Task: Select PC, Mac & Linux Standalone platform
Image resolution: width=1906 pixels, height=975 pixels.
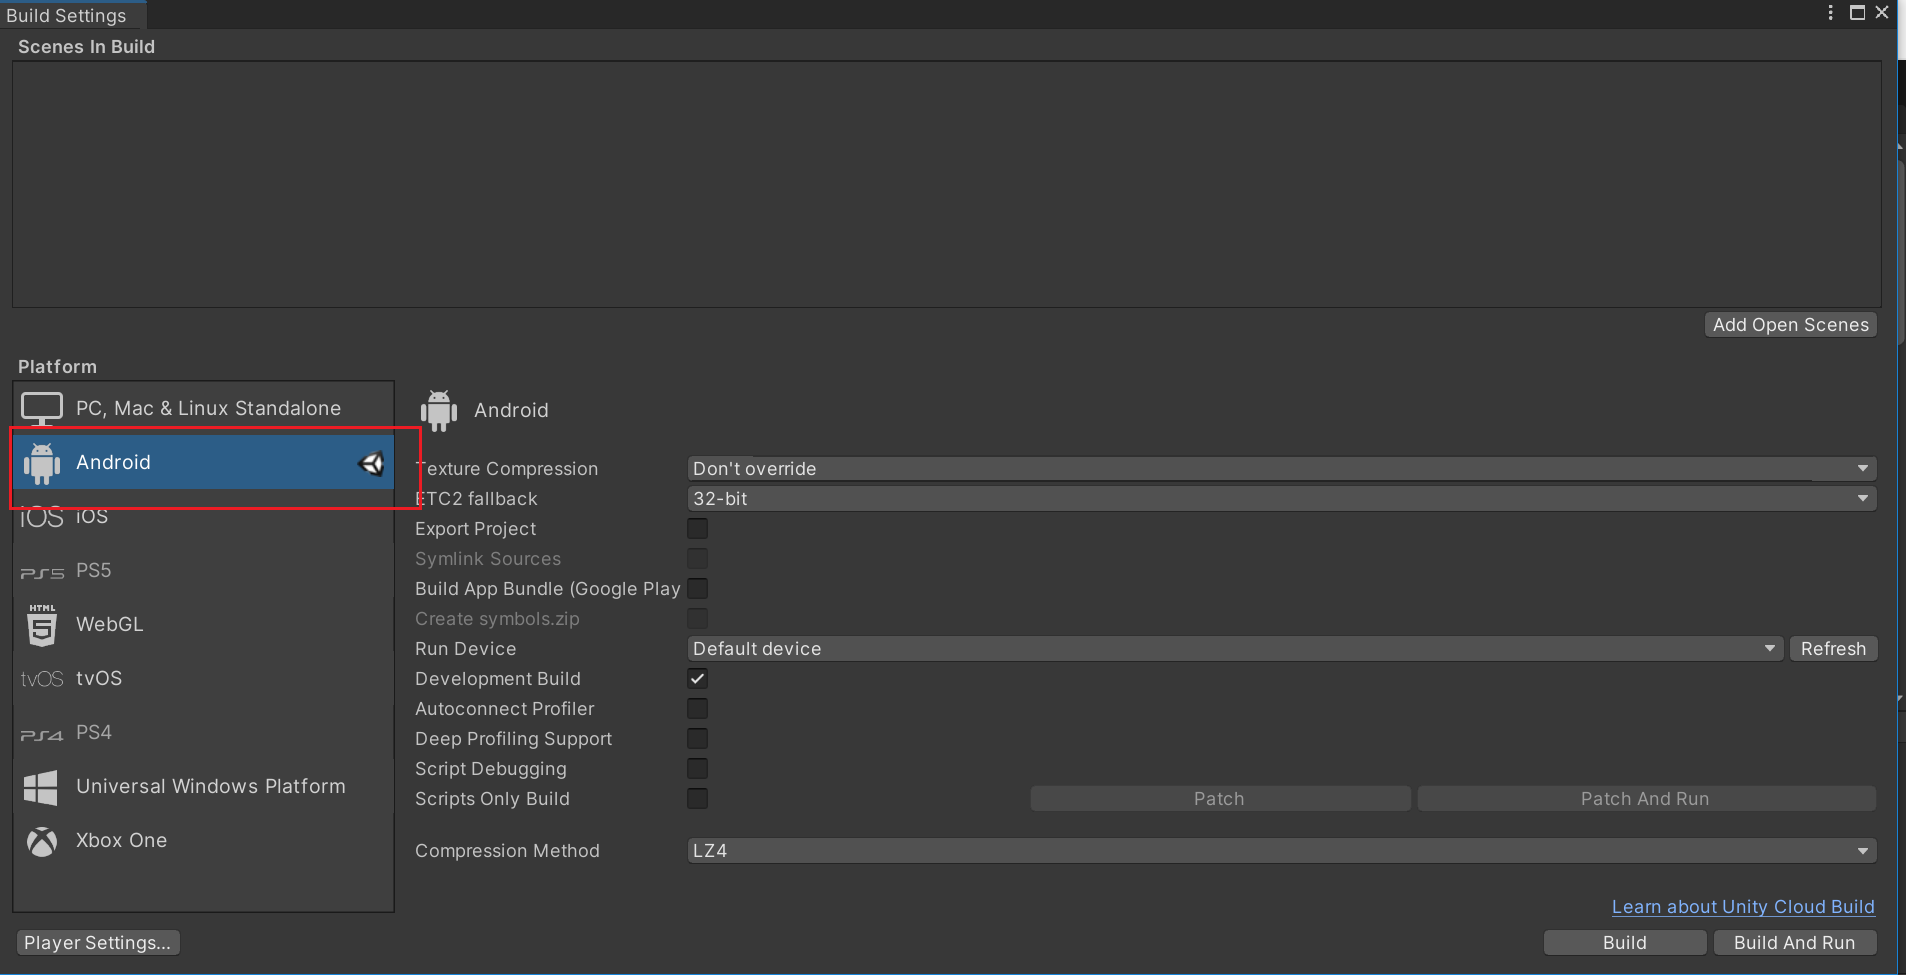Action: [204, 408]
